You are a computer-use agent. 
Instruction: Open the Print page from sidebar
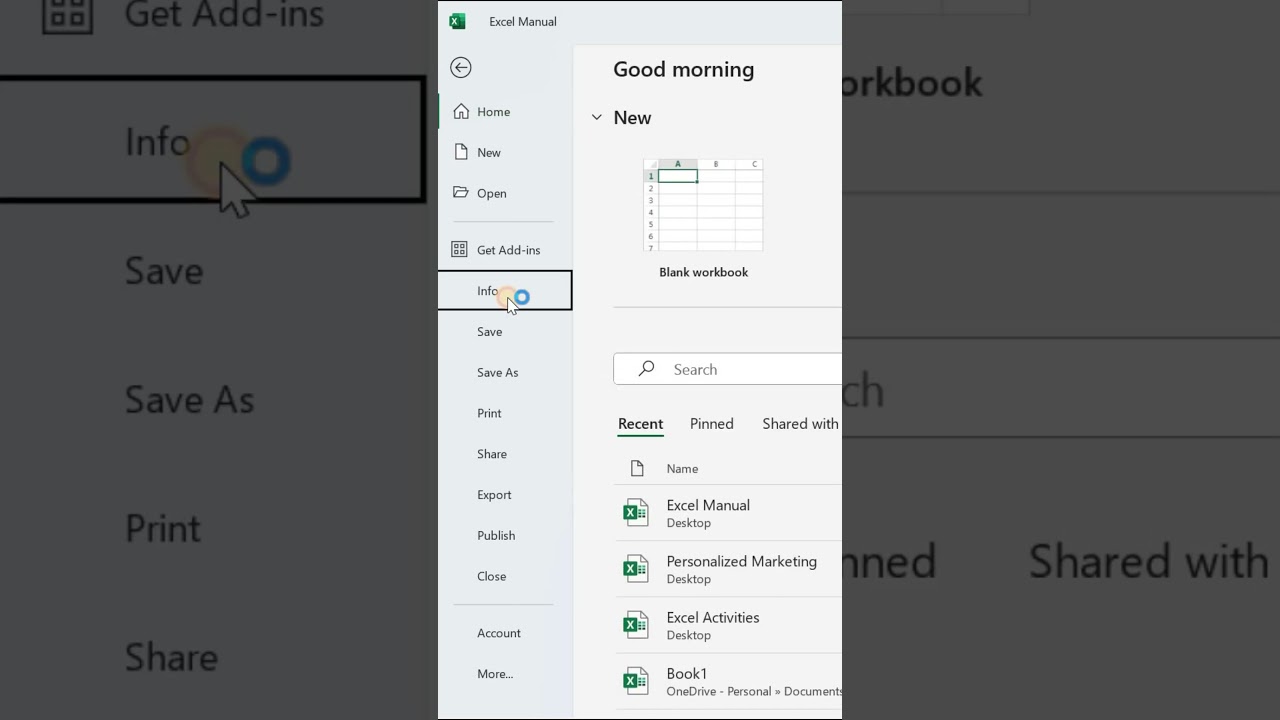505,413
